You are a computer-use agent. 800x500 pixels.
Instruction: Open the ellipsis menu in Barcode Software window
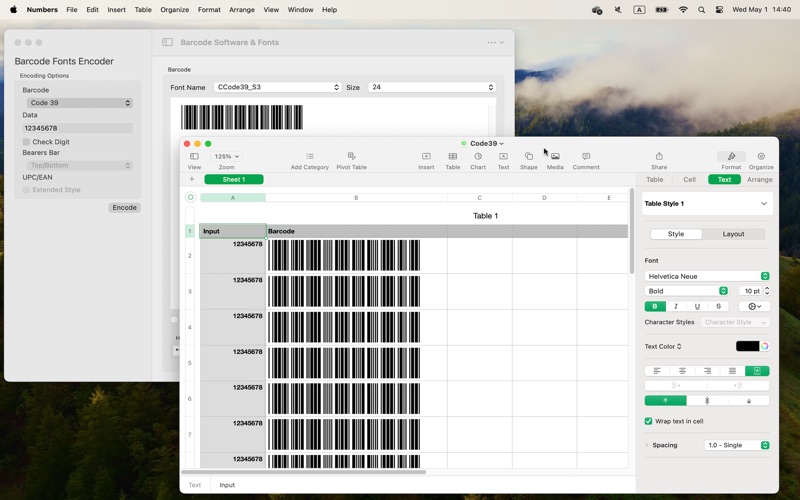click(495, 42)
